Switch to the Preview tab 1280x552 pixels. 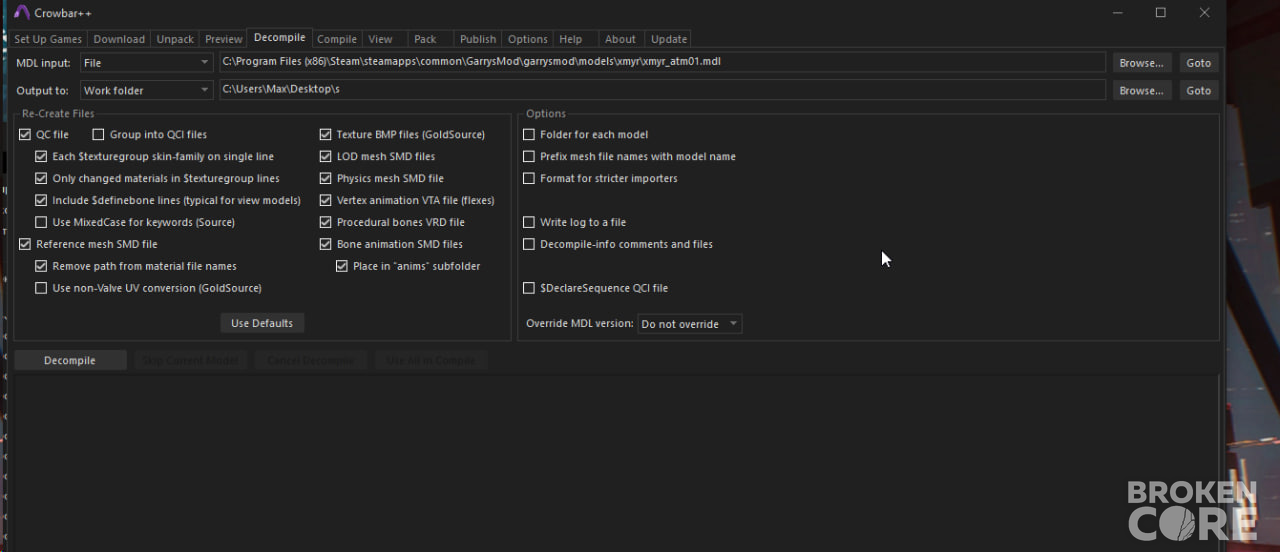coord(223,39)
